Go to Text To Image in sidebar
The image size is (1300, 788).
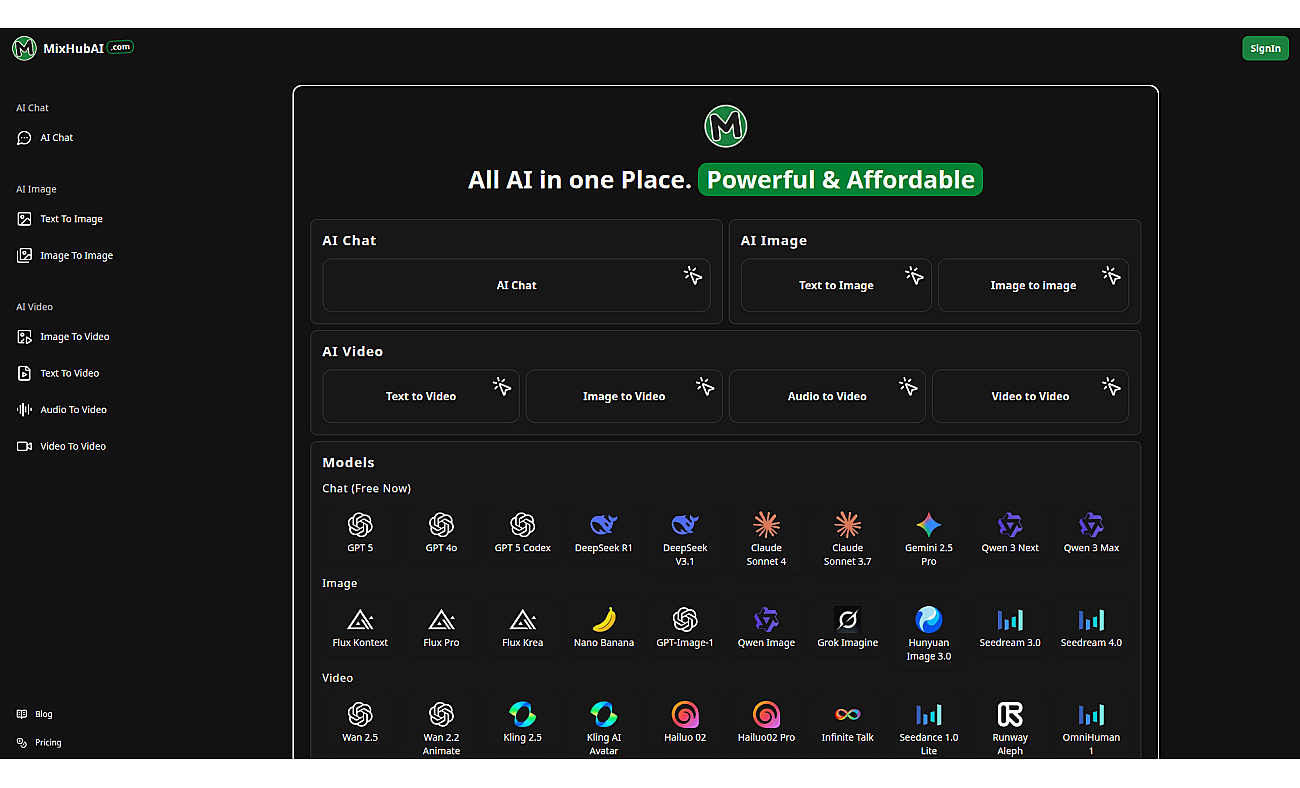pos(70,219)
